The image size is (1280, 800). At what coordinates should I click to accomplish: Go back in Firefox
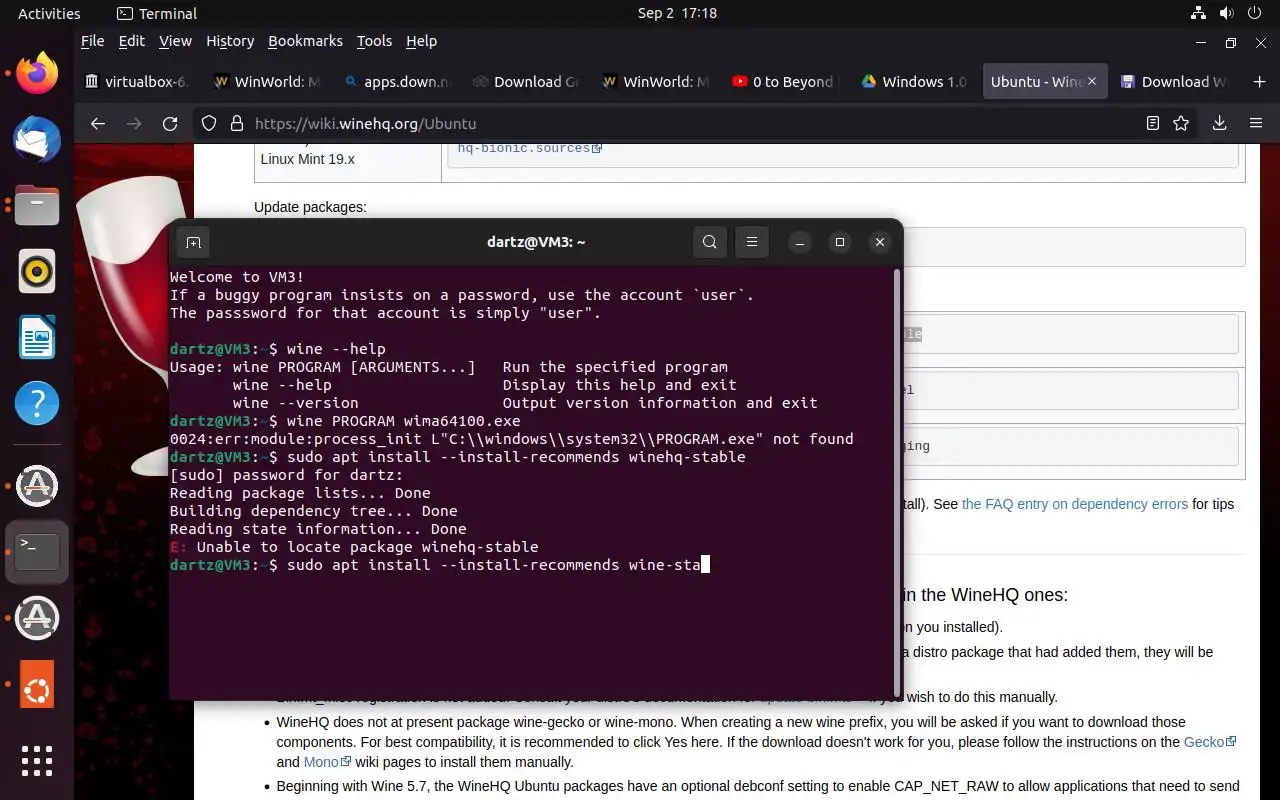point(97,123)
